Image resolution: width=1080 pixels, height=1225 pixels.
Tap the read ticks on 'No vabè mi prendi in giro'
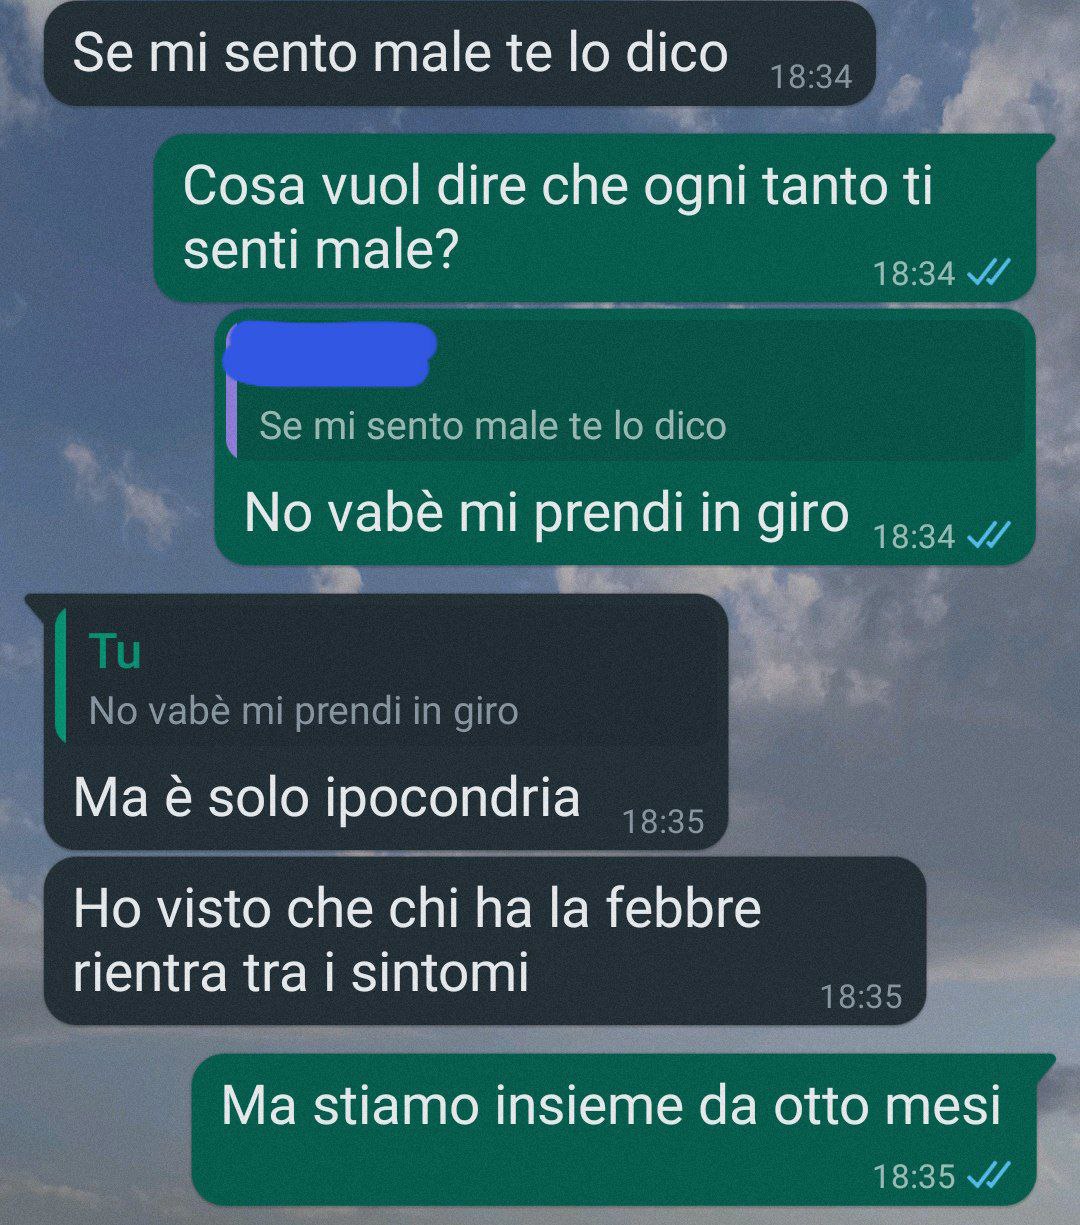pyautogui.click(x=989, y=536)
